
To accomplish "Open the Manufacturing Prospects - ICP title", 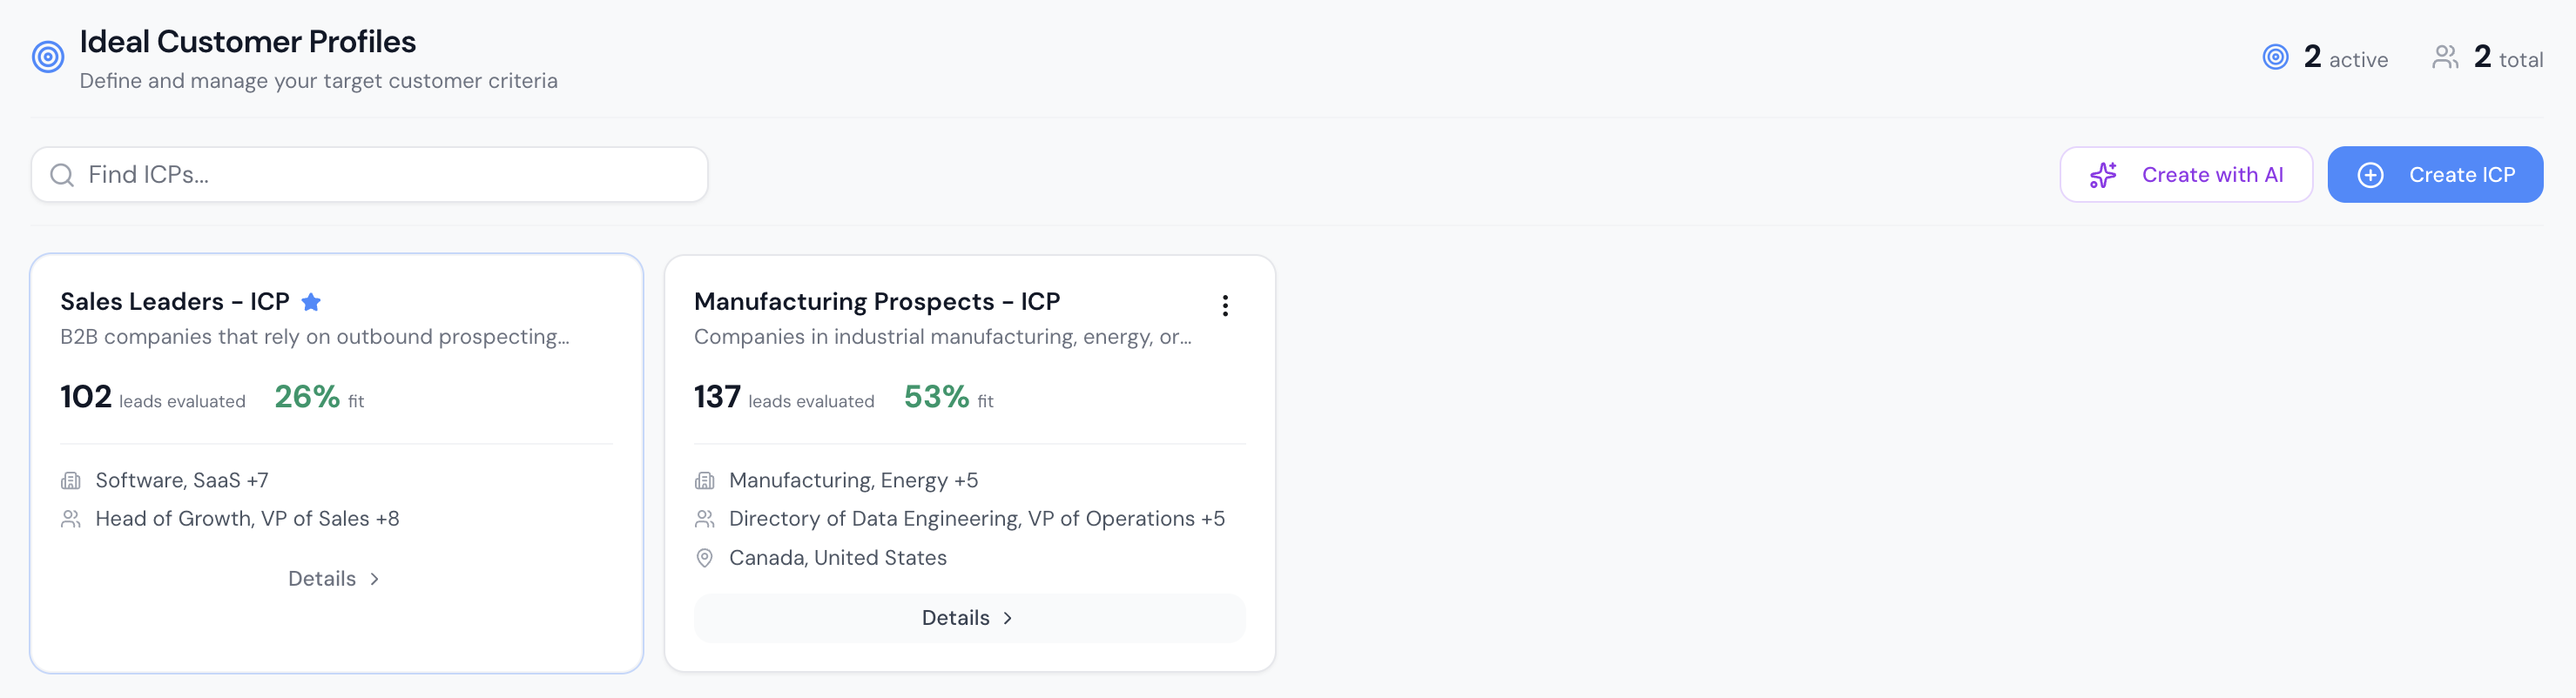I will 877,301.
